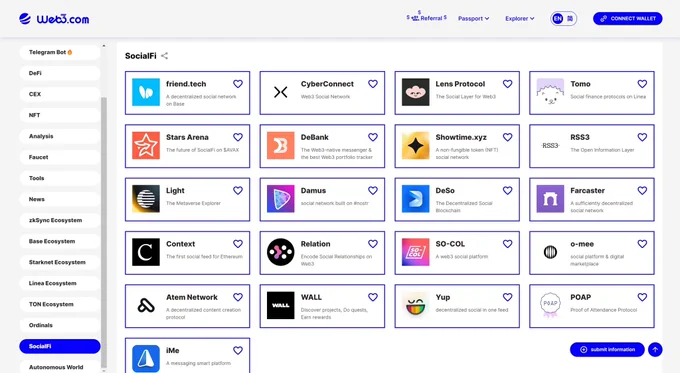Open the POAP logo icon

(550, 305)
